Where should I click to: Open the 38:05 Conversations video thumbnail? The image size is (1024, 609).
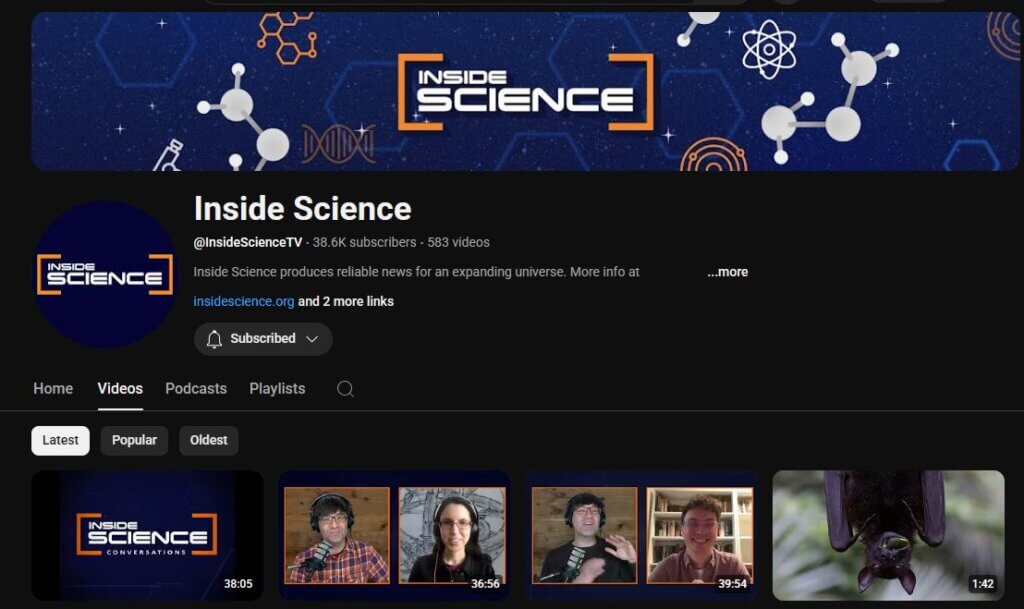point(148,535)
